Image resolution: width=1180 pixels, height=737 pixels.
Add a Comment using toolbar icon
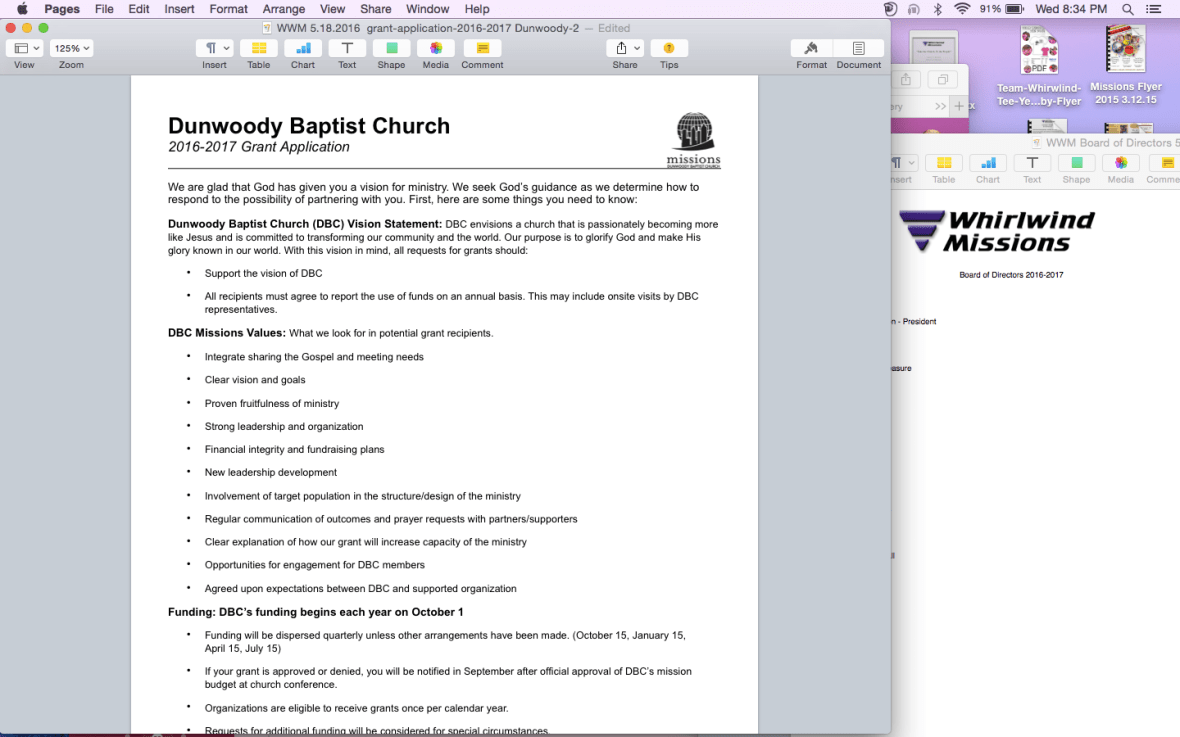coord(482,48)
